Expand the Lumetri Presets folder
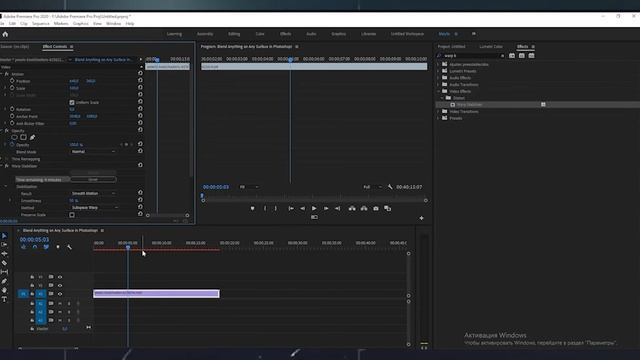Screen dimensions: 640x360 tap(439, 71)
